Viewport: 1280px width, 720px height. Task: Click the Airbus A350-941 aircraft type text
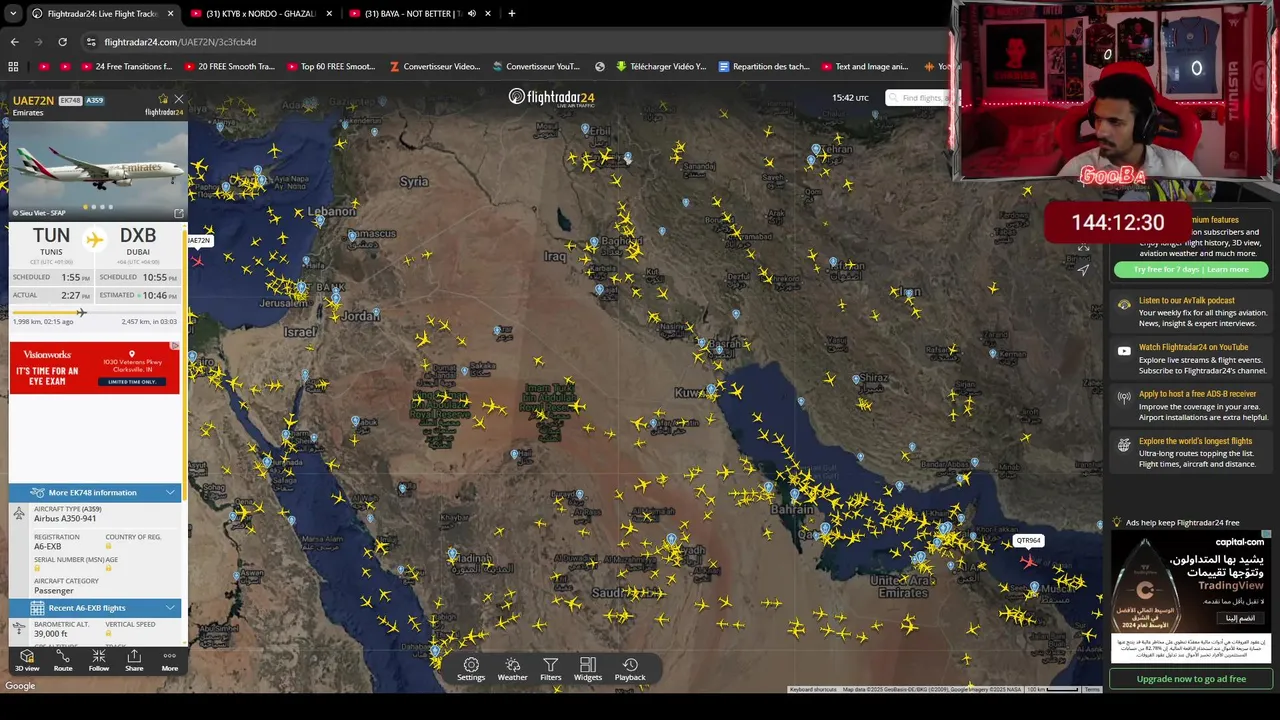pos(65,518)
